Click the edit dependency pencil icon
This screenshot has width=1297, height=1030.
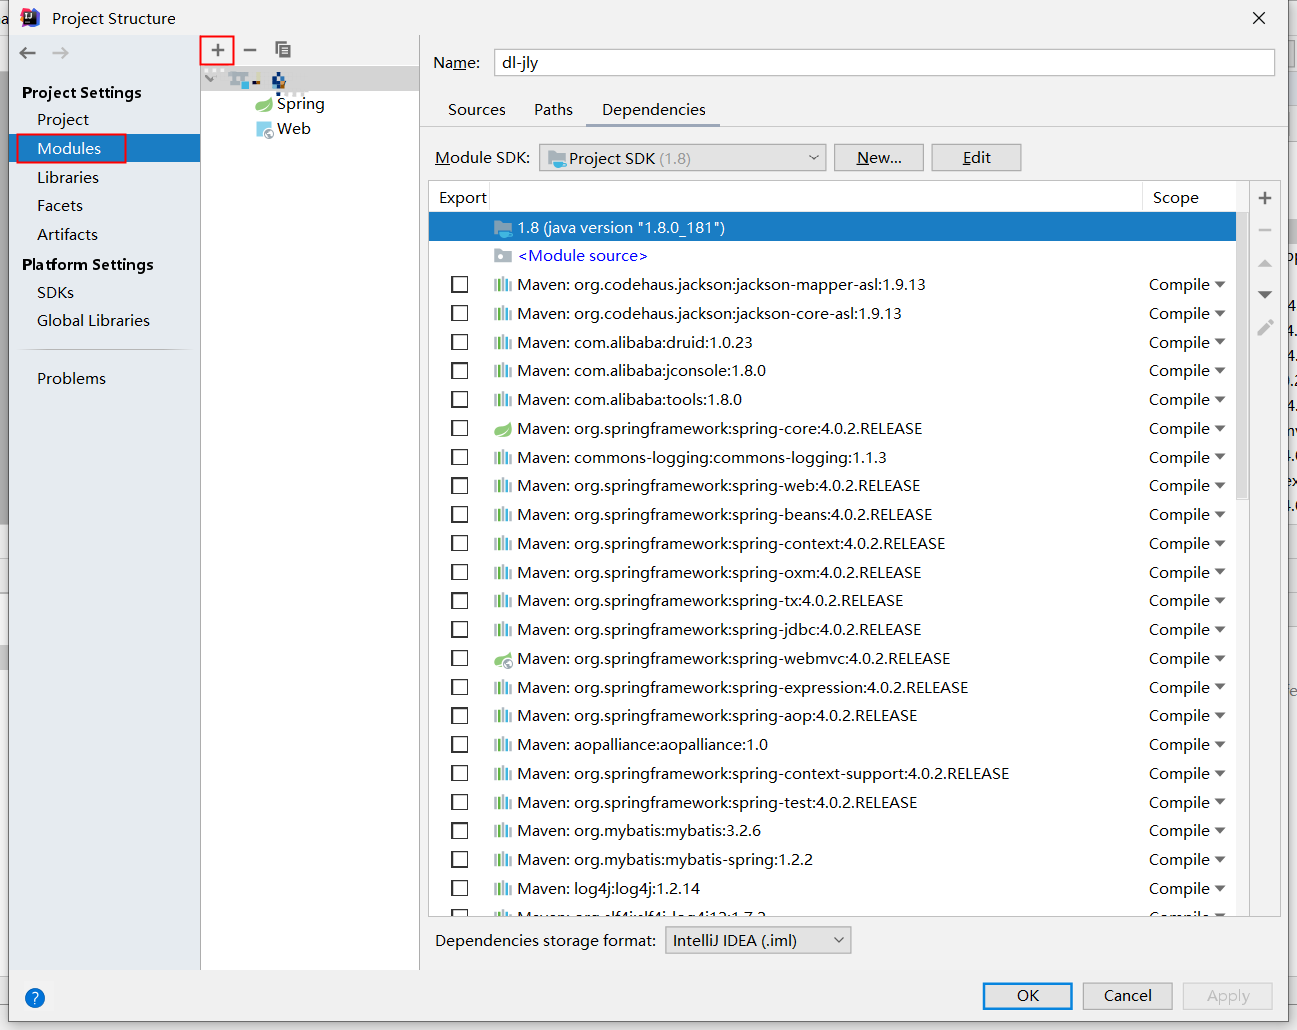click(x=1265, y=327)
